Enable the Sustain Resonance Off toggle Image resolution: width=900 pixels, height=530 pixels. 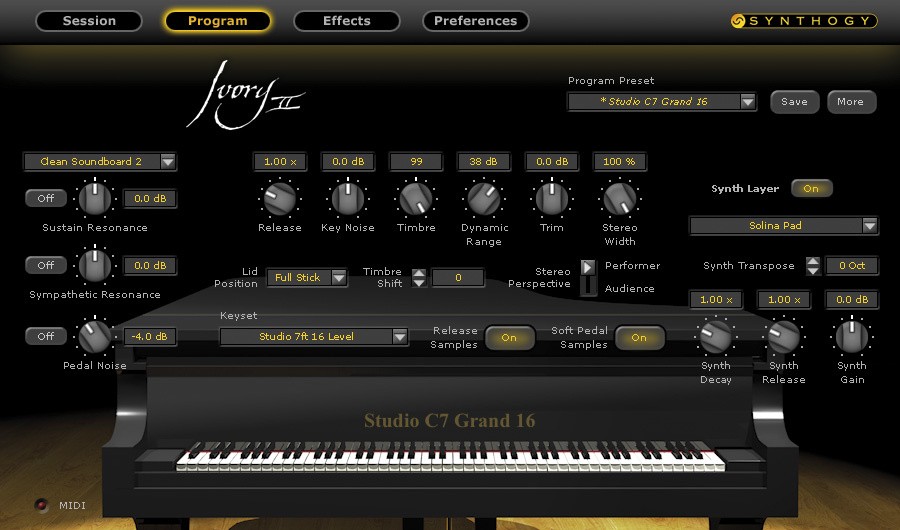tap(46, 198)
